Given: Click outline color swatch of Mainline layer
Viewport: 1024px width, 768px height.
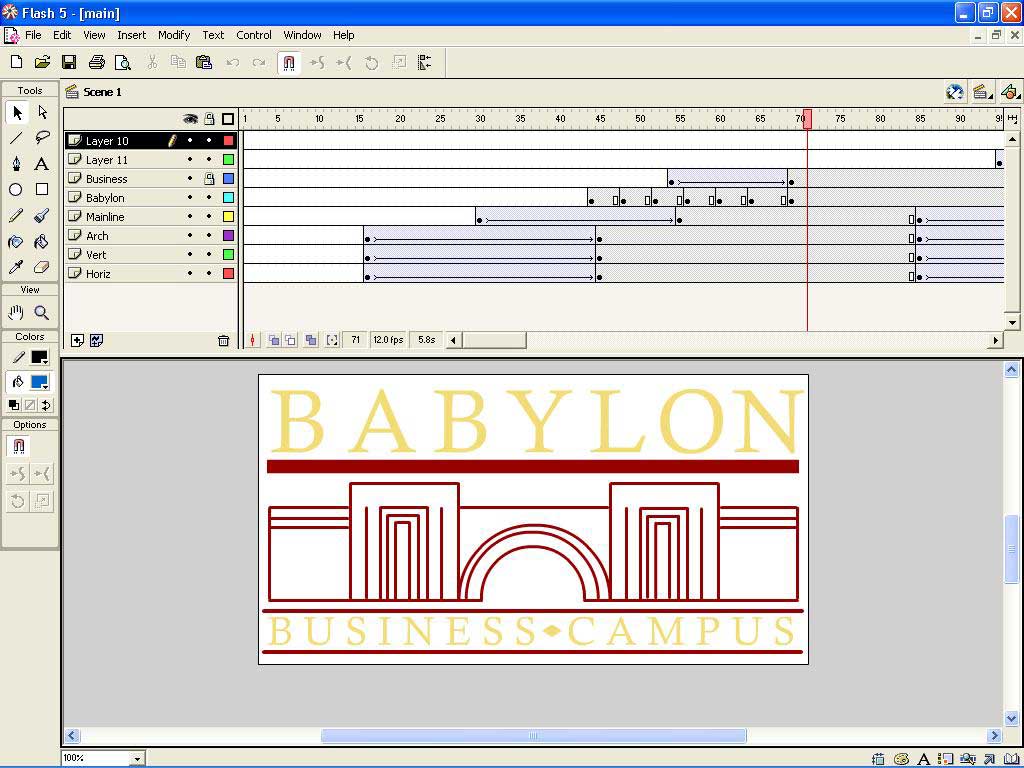Looking at the screenshot, I should [229, 216].
